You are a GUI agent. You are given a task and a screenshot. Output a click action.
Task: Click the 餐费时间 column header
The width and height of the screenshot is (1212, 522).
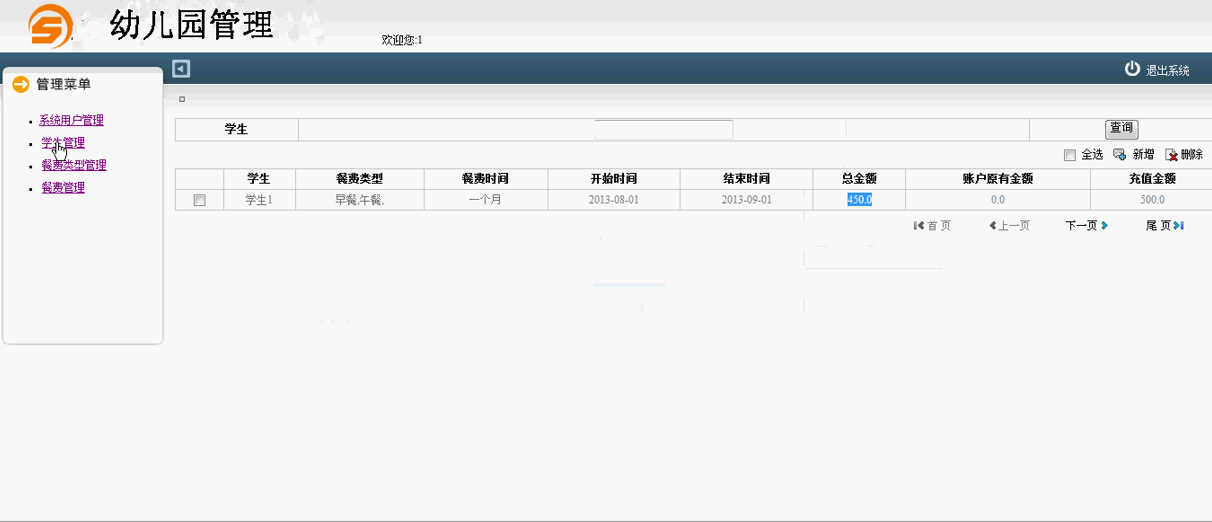pyautogui.click(x=485, y=179)
